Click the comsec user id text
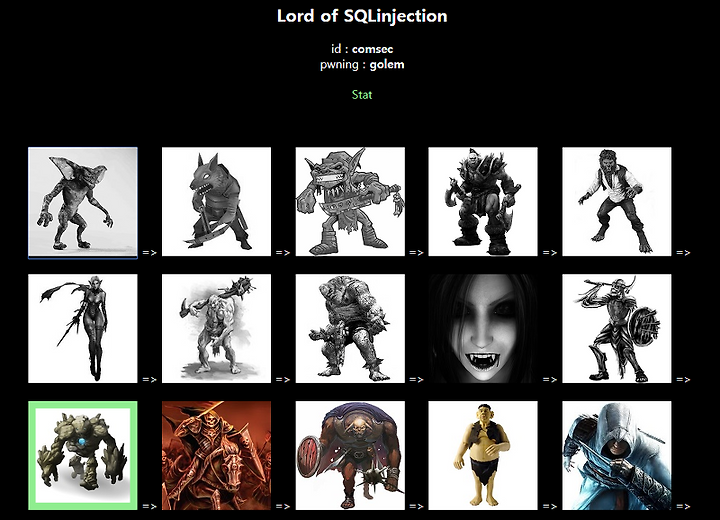Screen dimensions: 720x520 [x=372, y=49]
